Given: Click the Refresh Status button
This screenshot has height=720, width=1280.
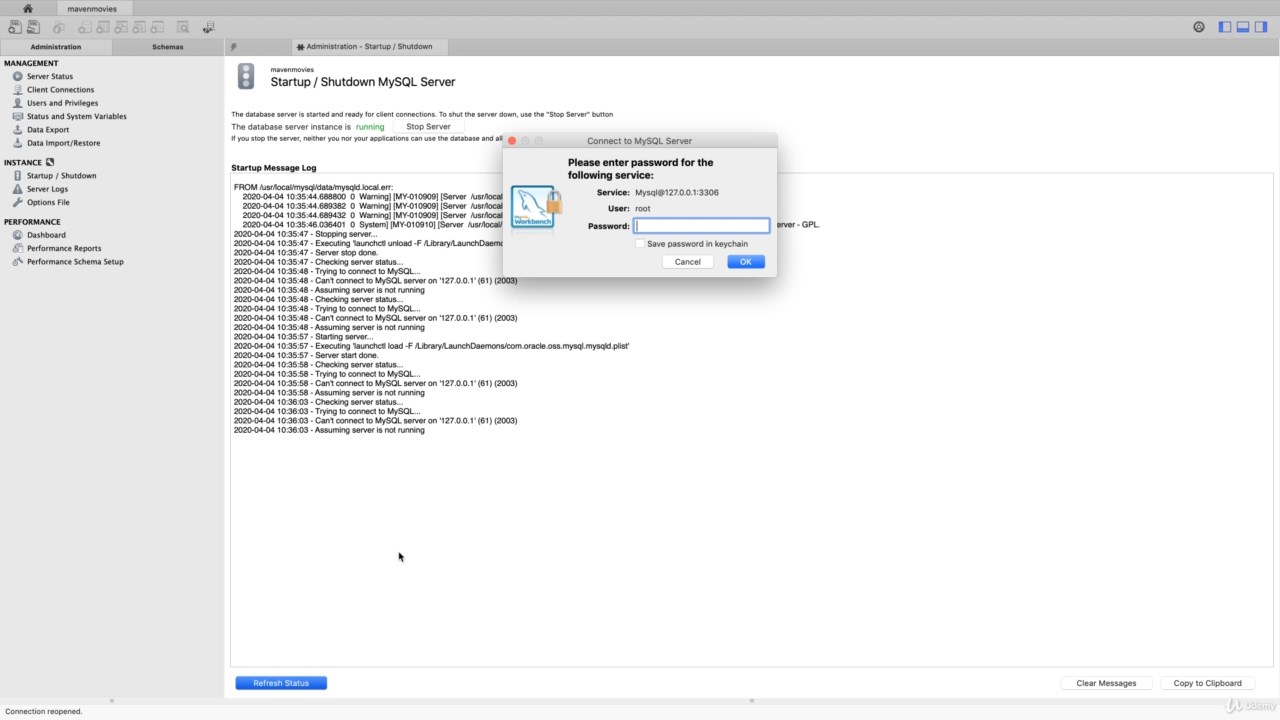Looking at the screenshot, I should pyautogui.click(x=281, y=683).
